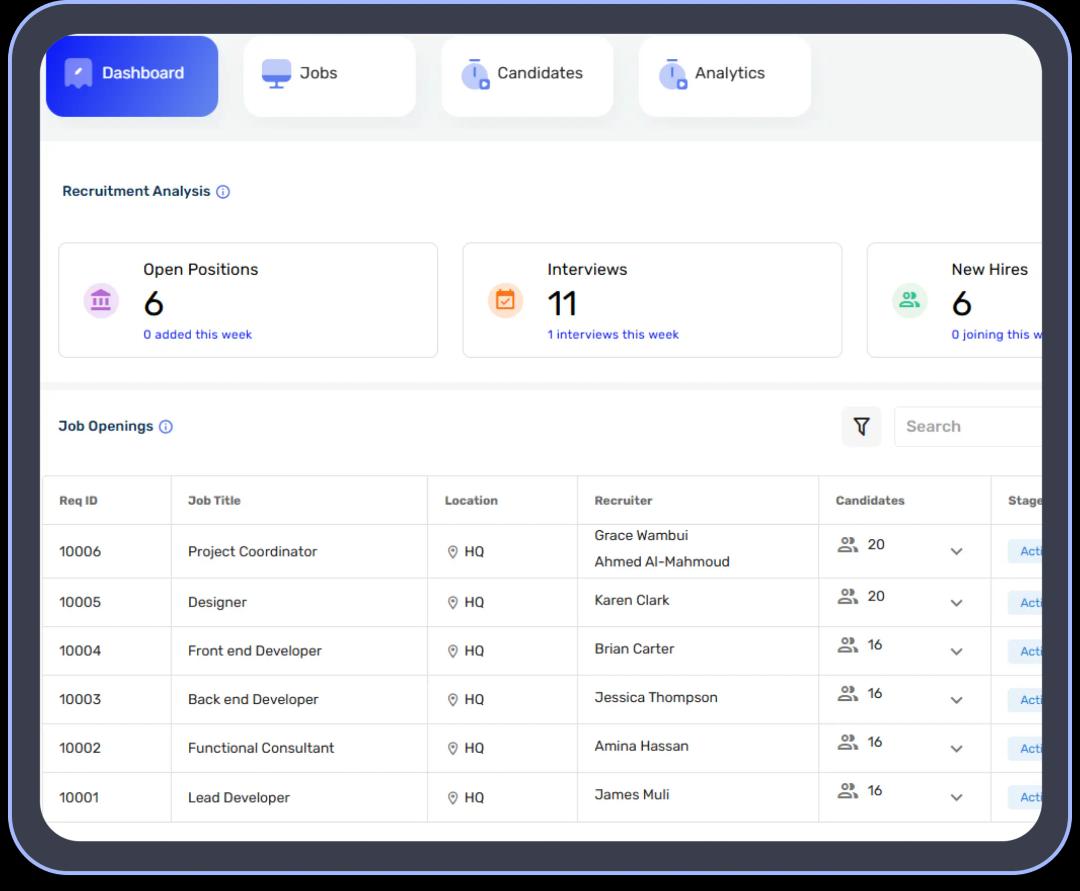Click the Recruitment Analysis heading
The width and height of the screenshot is (1080, 891).
(x=136, y=191)
